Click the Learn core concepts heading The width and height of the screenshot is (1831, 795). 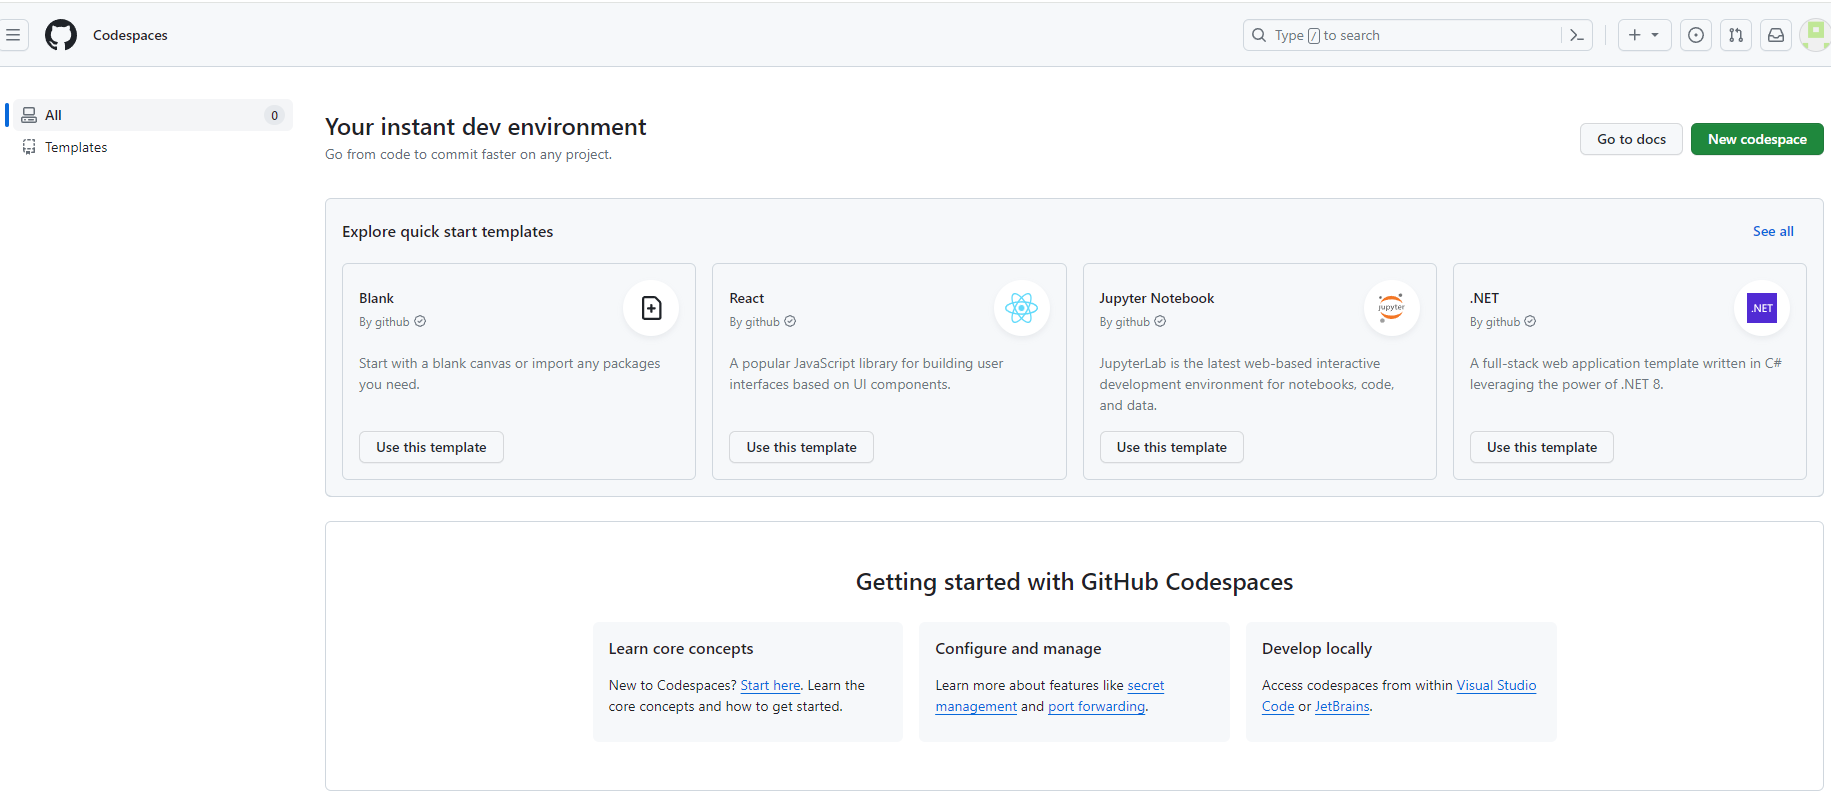point(681,648)
